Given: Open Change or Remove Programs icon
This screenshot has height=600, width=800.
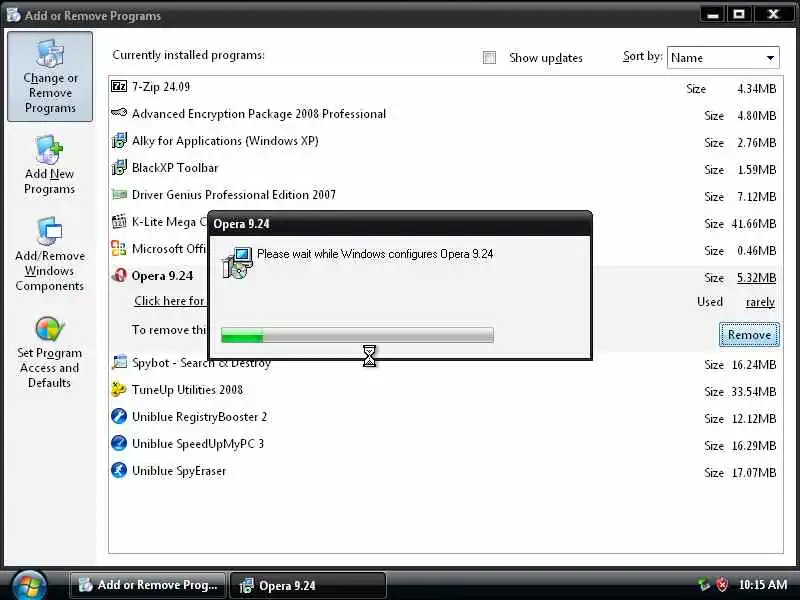Looking at the screenshot, I should [x=50, y=53].
